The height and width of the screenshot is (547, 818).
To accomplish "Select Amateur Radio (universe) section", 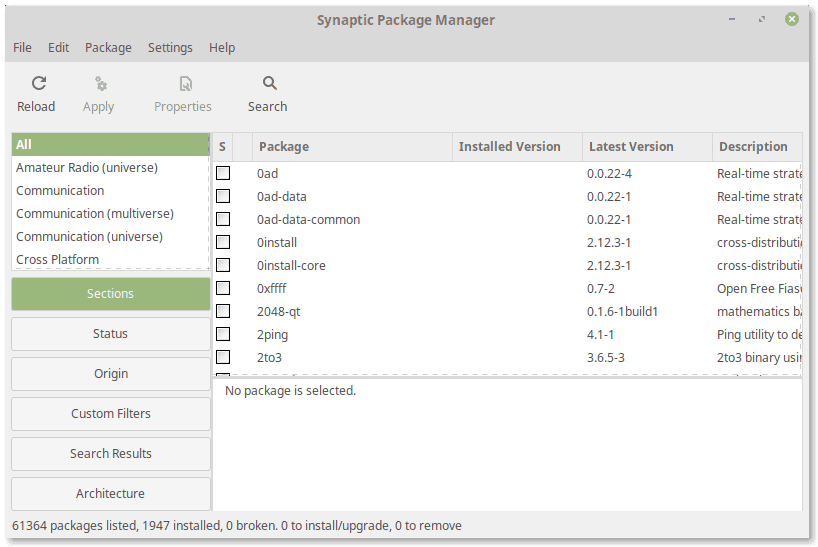I will pos(111,167).
